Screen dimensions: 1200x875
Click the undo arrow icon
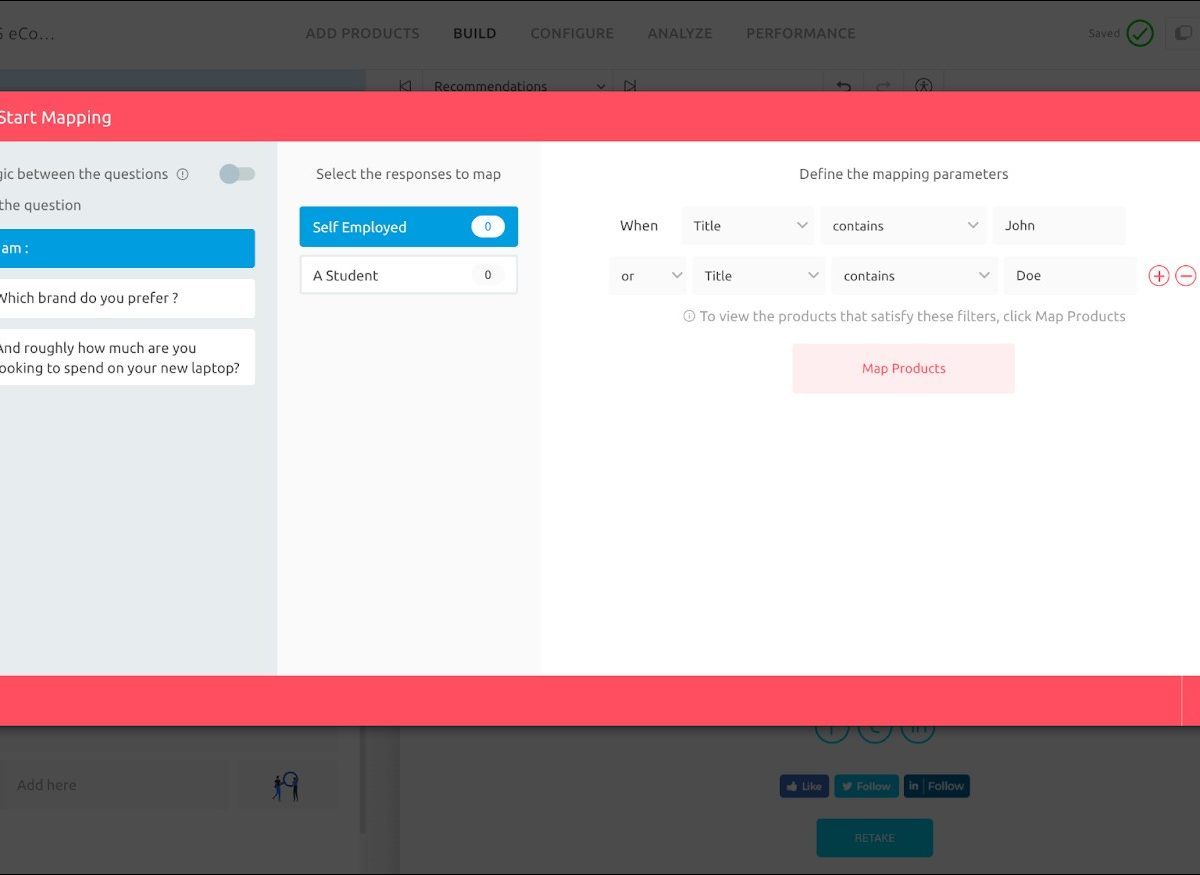[843, 86]
